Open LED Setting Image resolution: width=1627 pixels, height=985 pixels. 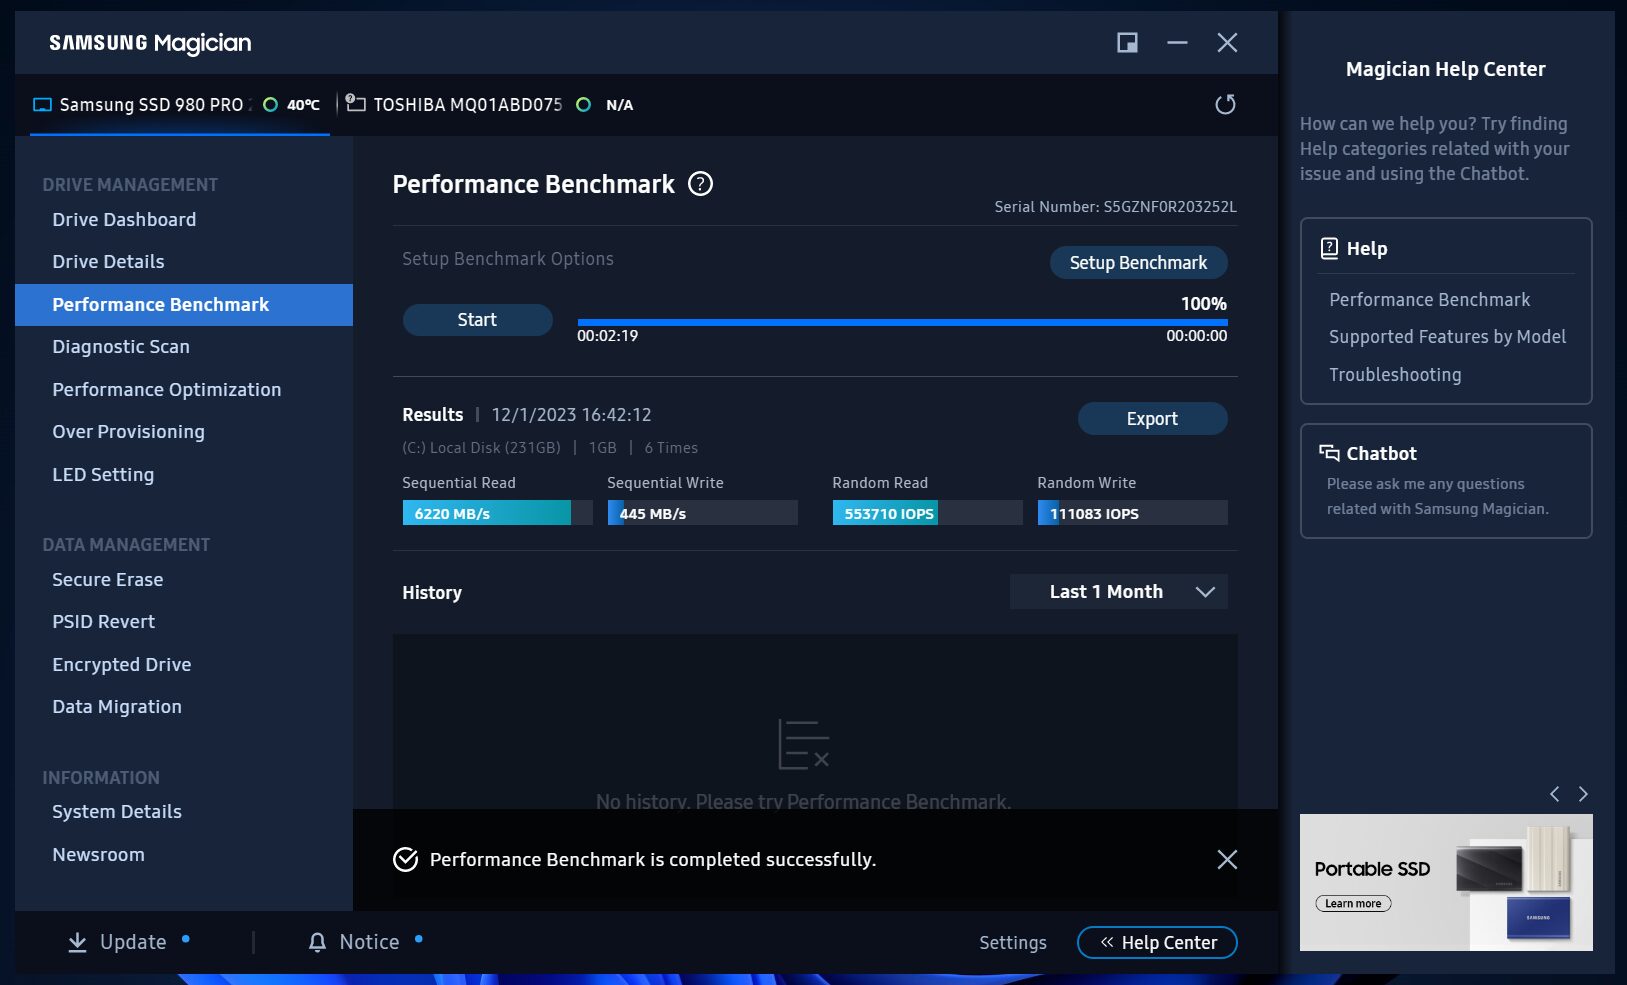[103, 475]
